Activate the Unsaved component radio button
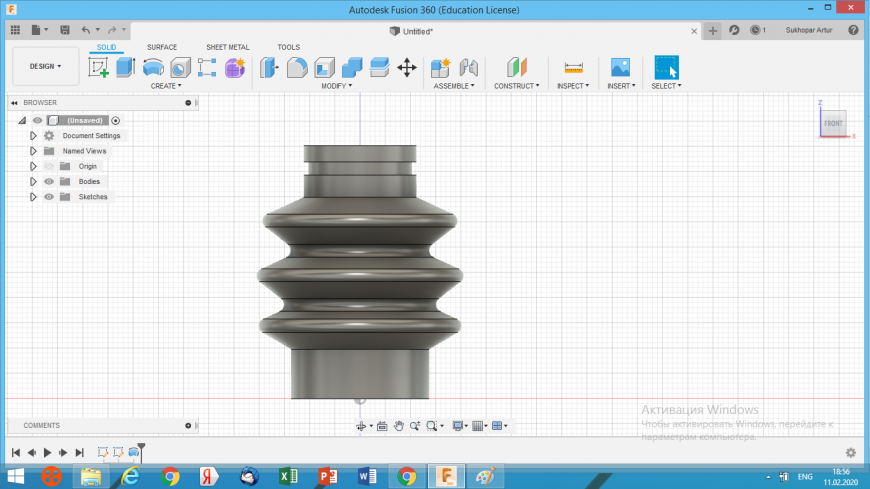 point(115,120)
